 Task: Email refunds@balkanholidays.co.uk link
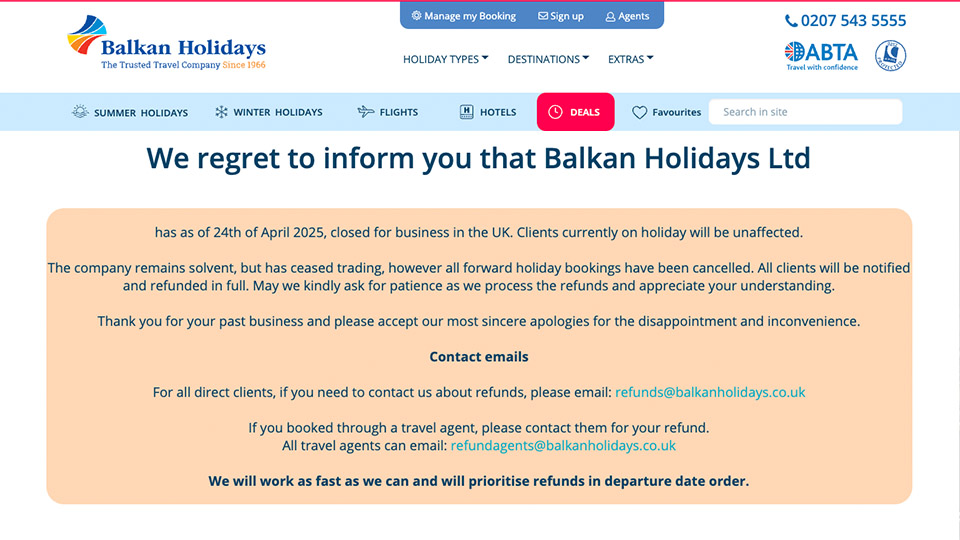(x=710, y=392)
